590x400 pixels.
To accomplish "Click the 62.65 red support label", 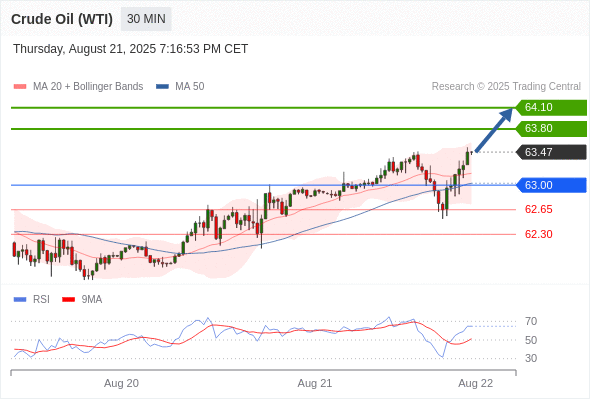I will tap(539, 209).
